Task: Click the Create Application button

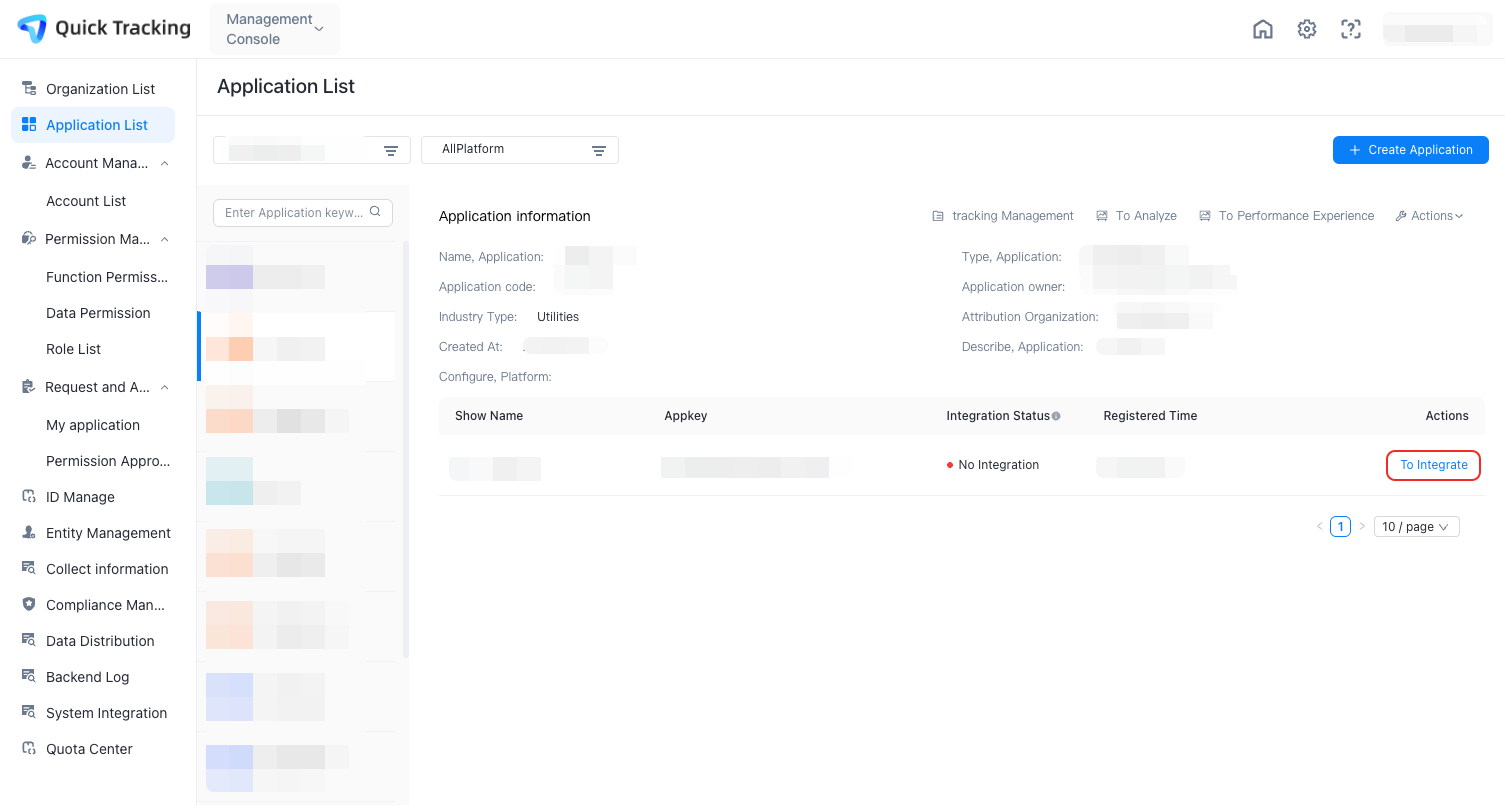Action: [1410, 150]
